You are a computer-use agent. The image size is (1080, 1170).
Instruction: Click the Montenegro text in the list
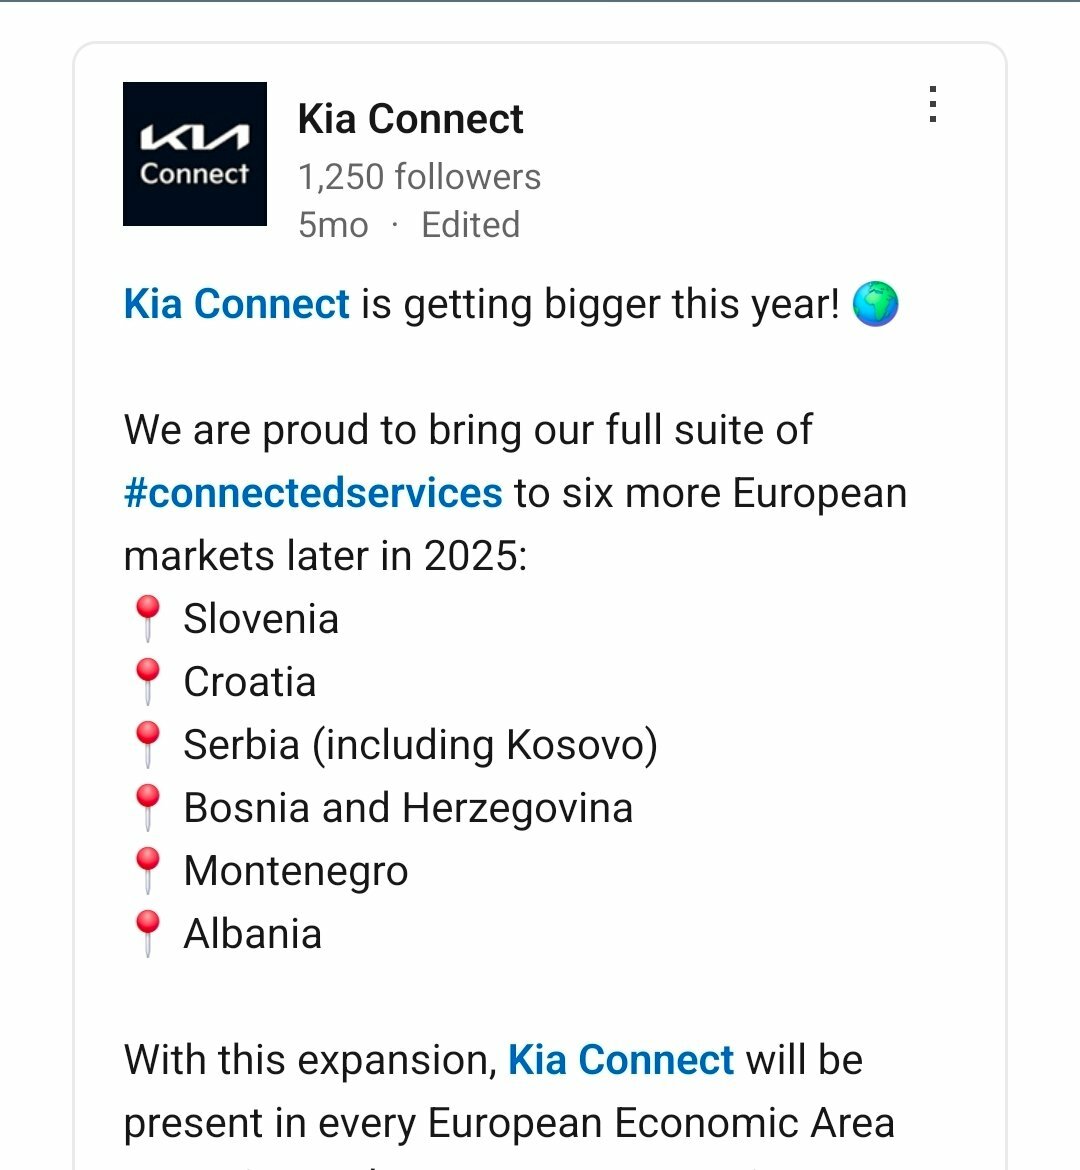296,871
